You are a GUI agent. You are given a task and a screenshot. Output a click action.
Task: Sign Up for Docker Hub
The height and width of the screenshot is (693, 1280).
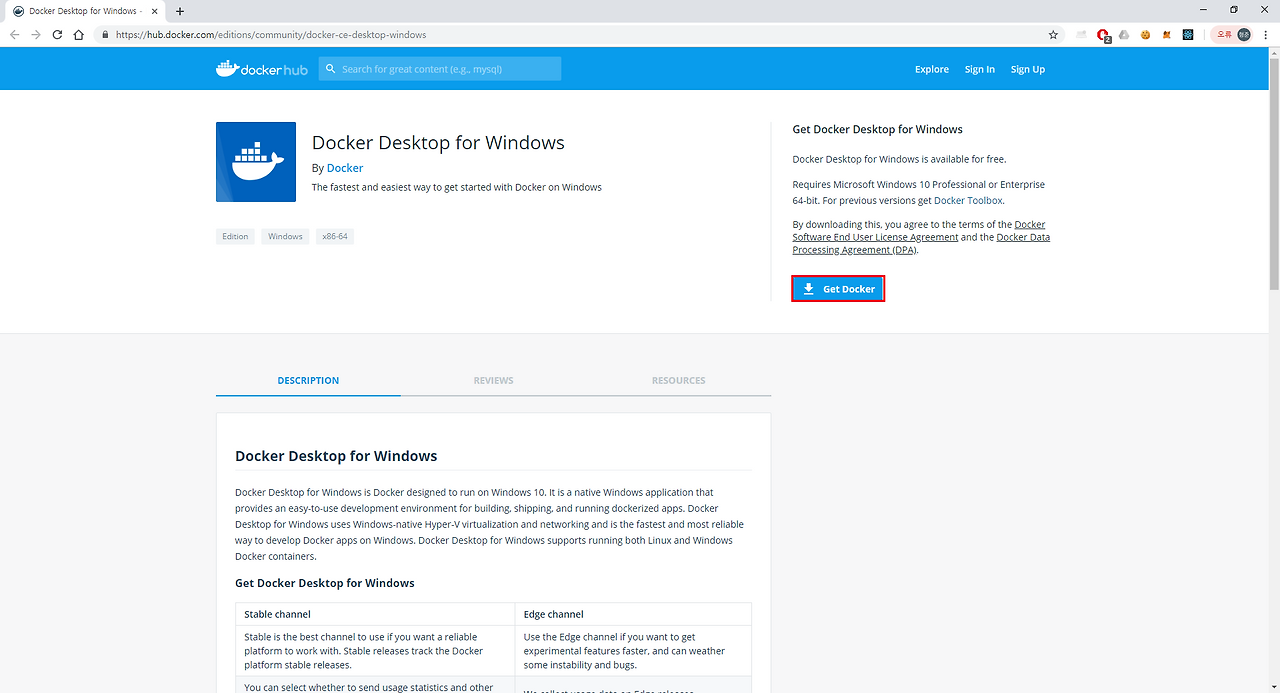click(1027, 68)
